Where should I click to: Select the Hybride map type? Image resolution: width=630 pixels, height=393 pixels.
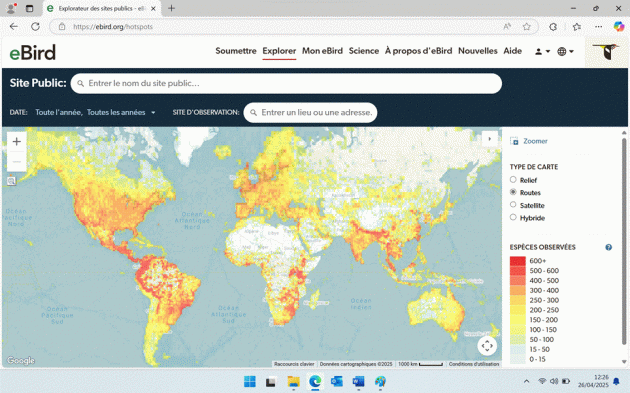pos(513,217)
